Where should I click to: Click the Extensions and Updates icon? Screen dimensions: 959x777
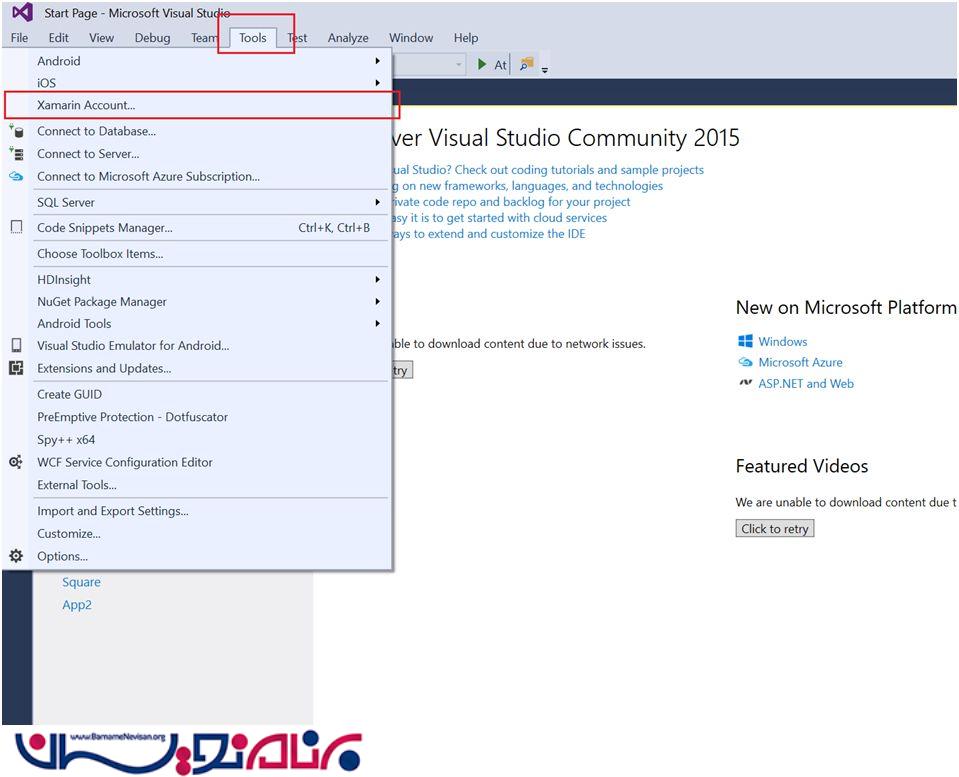[16, 368]
